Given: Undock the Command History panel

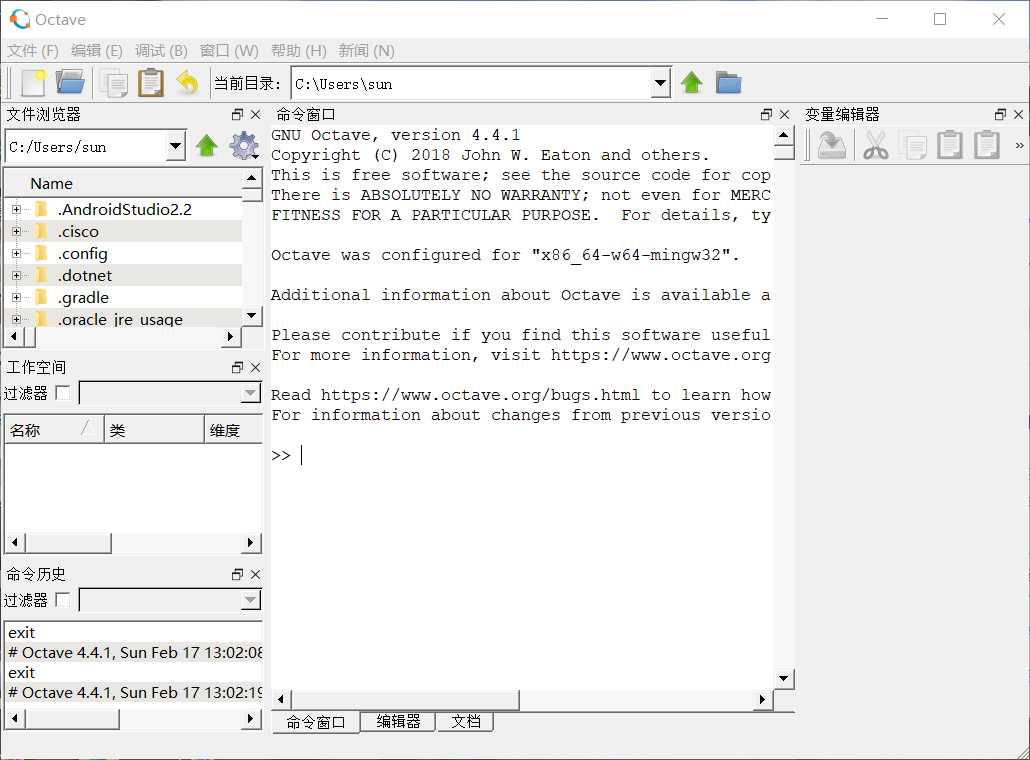Looking at the screenshot, I should pyautogui.click(x=238, y=574).
